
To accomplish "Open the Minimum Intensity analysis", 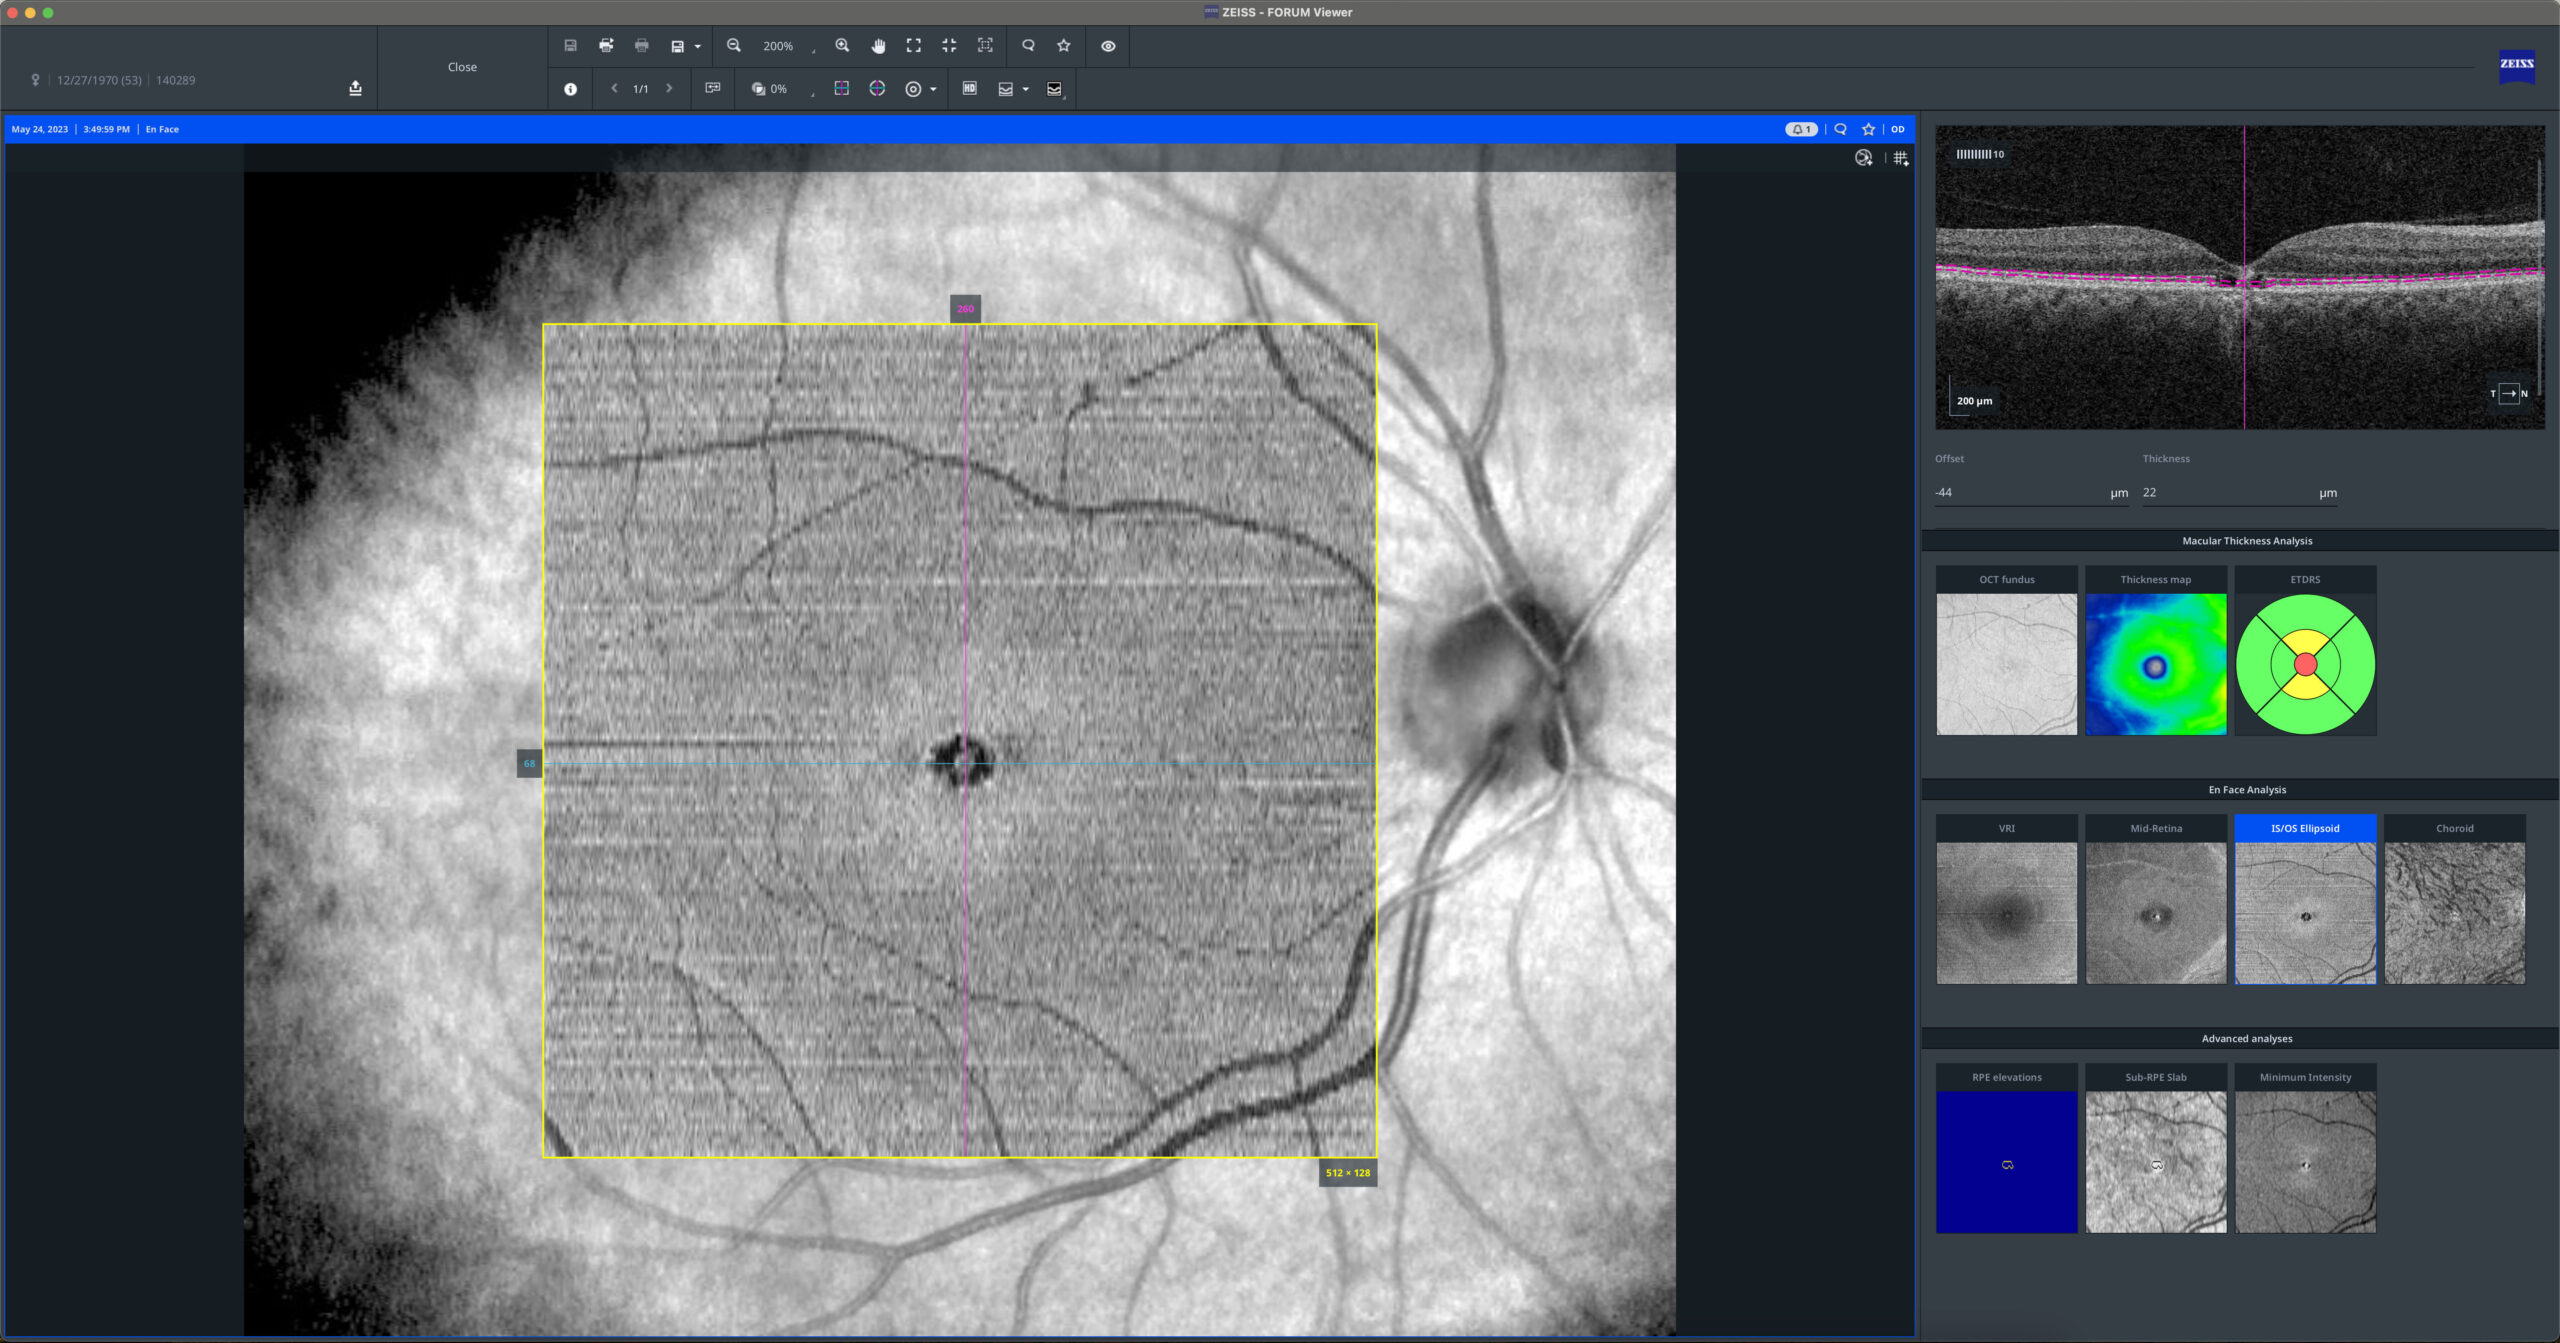I will point(2305,1149).
